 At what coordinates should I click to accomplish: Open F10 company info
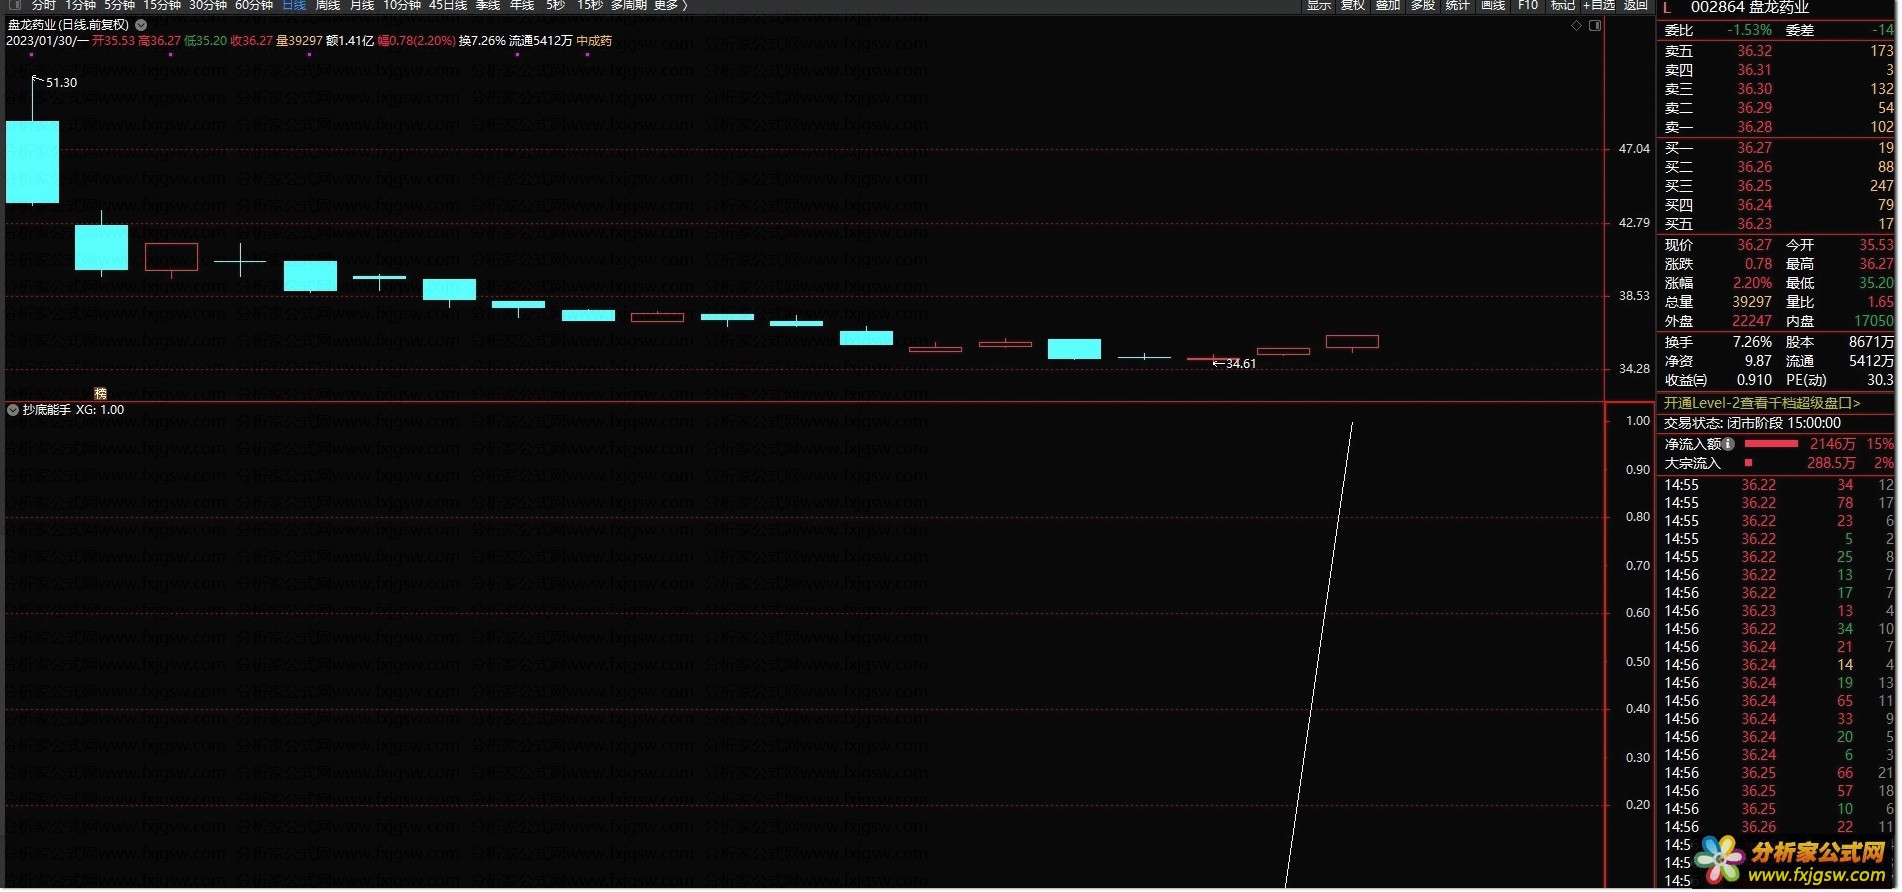(x=1528, y=5)
